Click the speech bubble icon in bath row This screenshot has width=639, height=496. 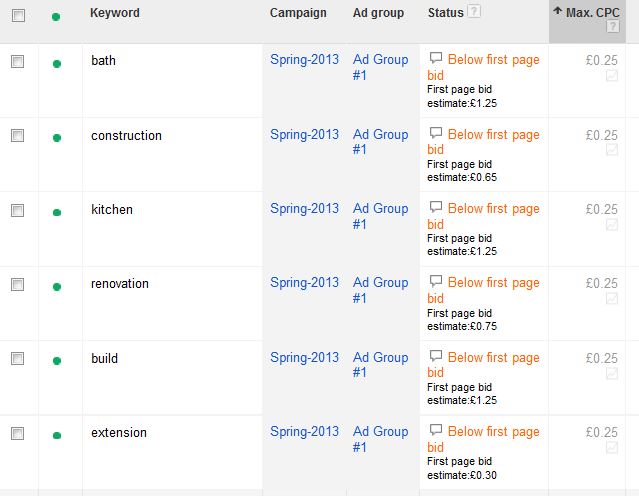click(x=436, y=58)
